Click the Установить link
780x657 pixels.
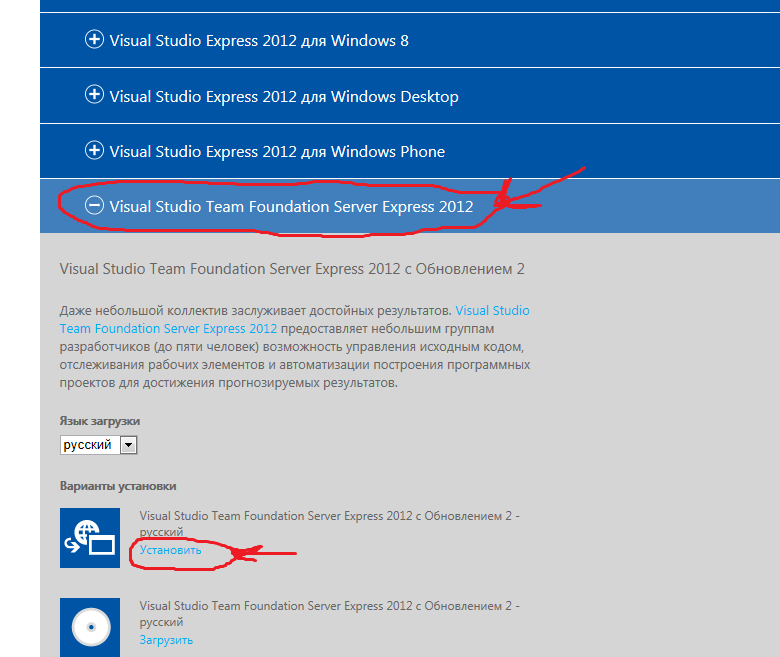(x=171, y=550)
